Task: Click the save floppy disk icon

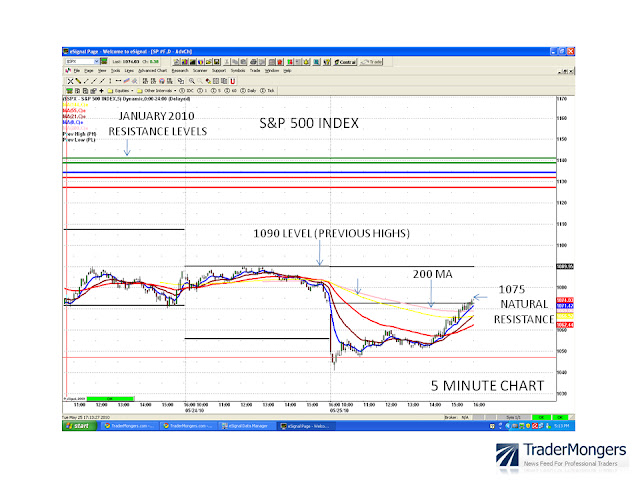Action: 217,62
